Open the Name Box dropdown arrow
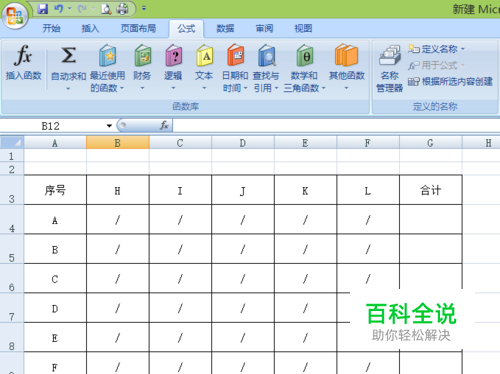The image size is (500, 374). (109, 126)
